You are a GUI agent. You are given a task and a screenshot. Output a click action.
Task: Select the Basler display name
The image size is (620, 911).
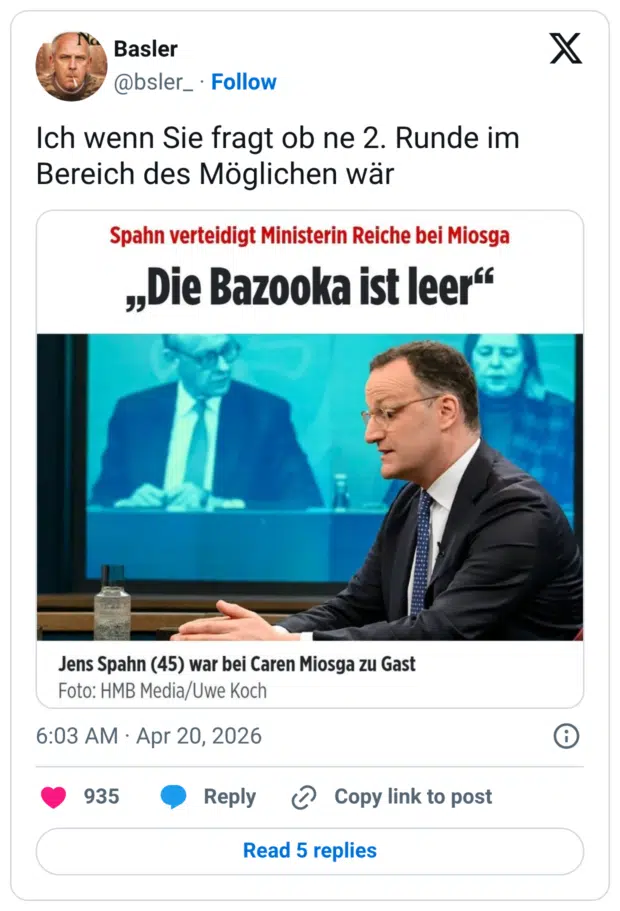146,49
